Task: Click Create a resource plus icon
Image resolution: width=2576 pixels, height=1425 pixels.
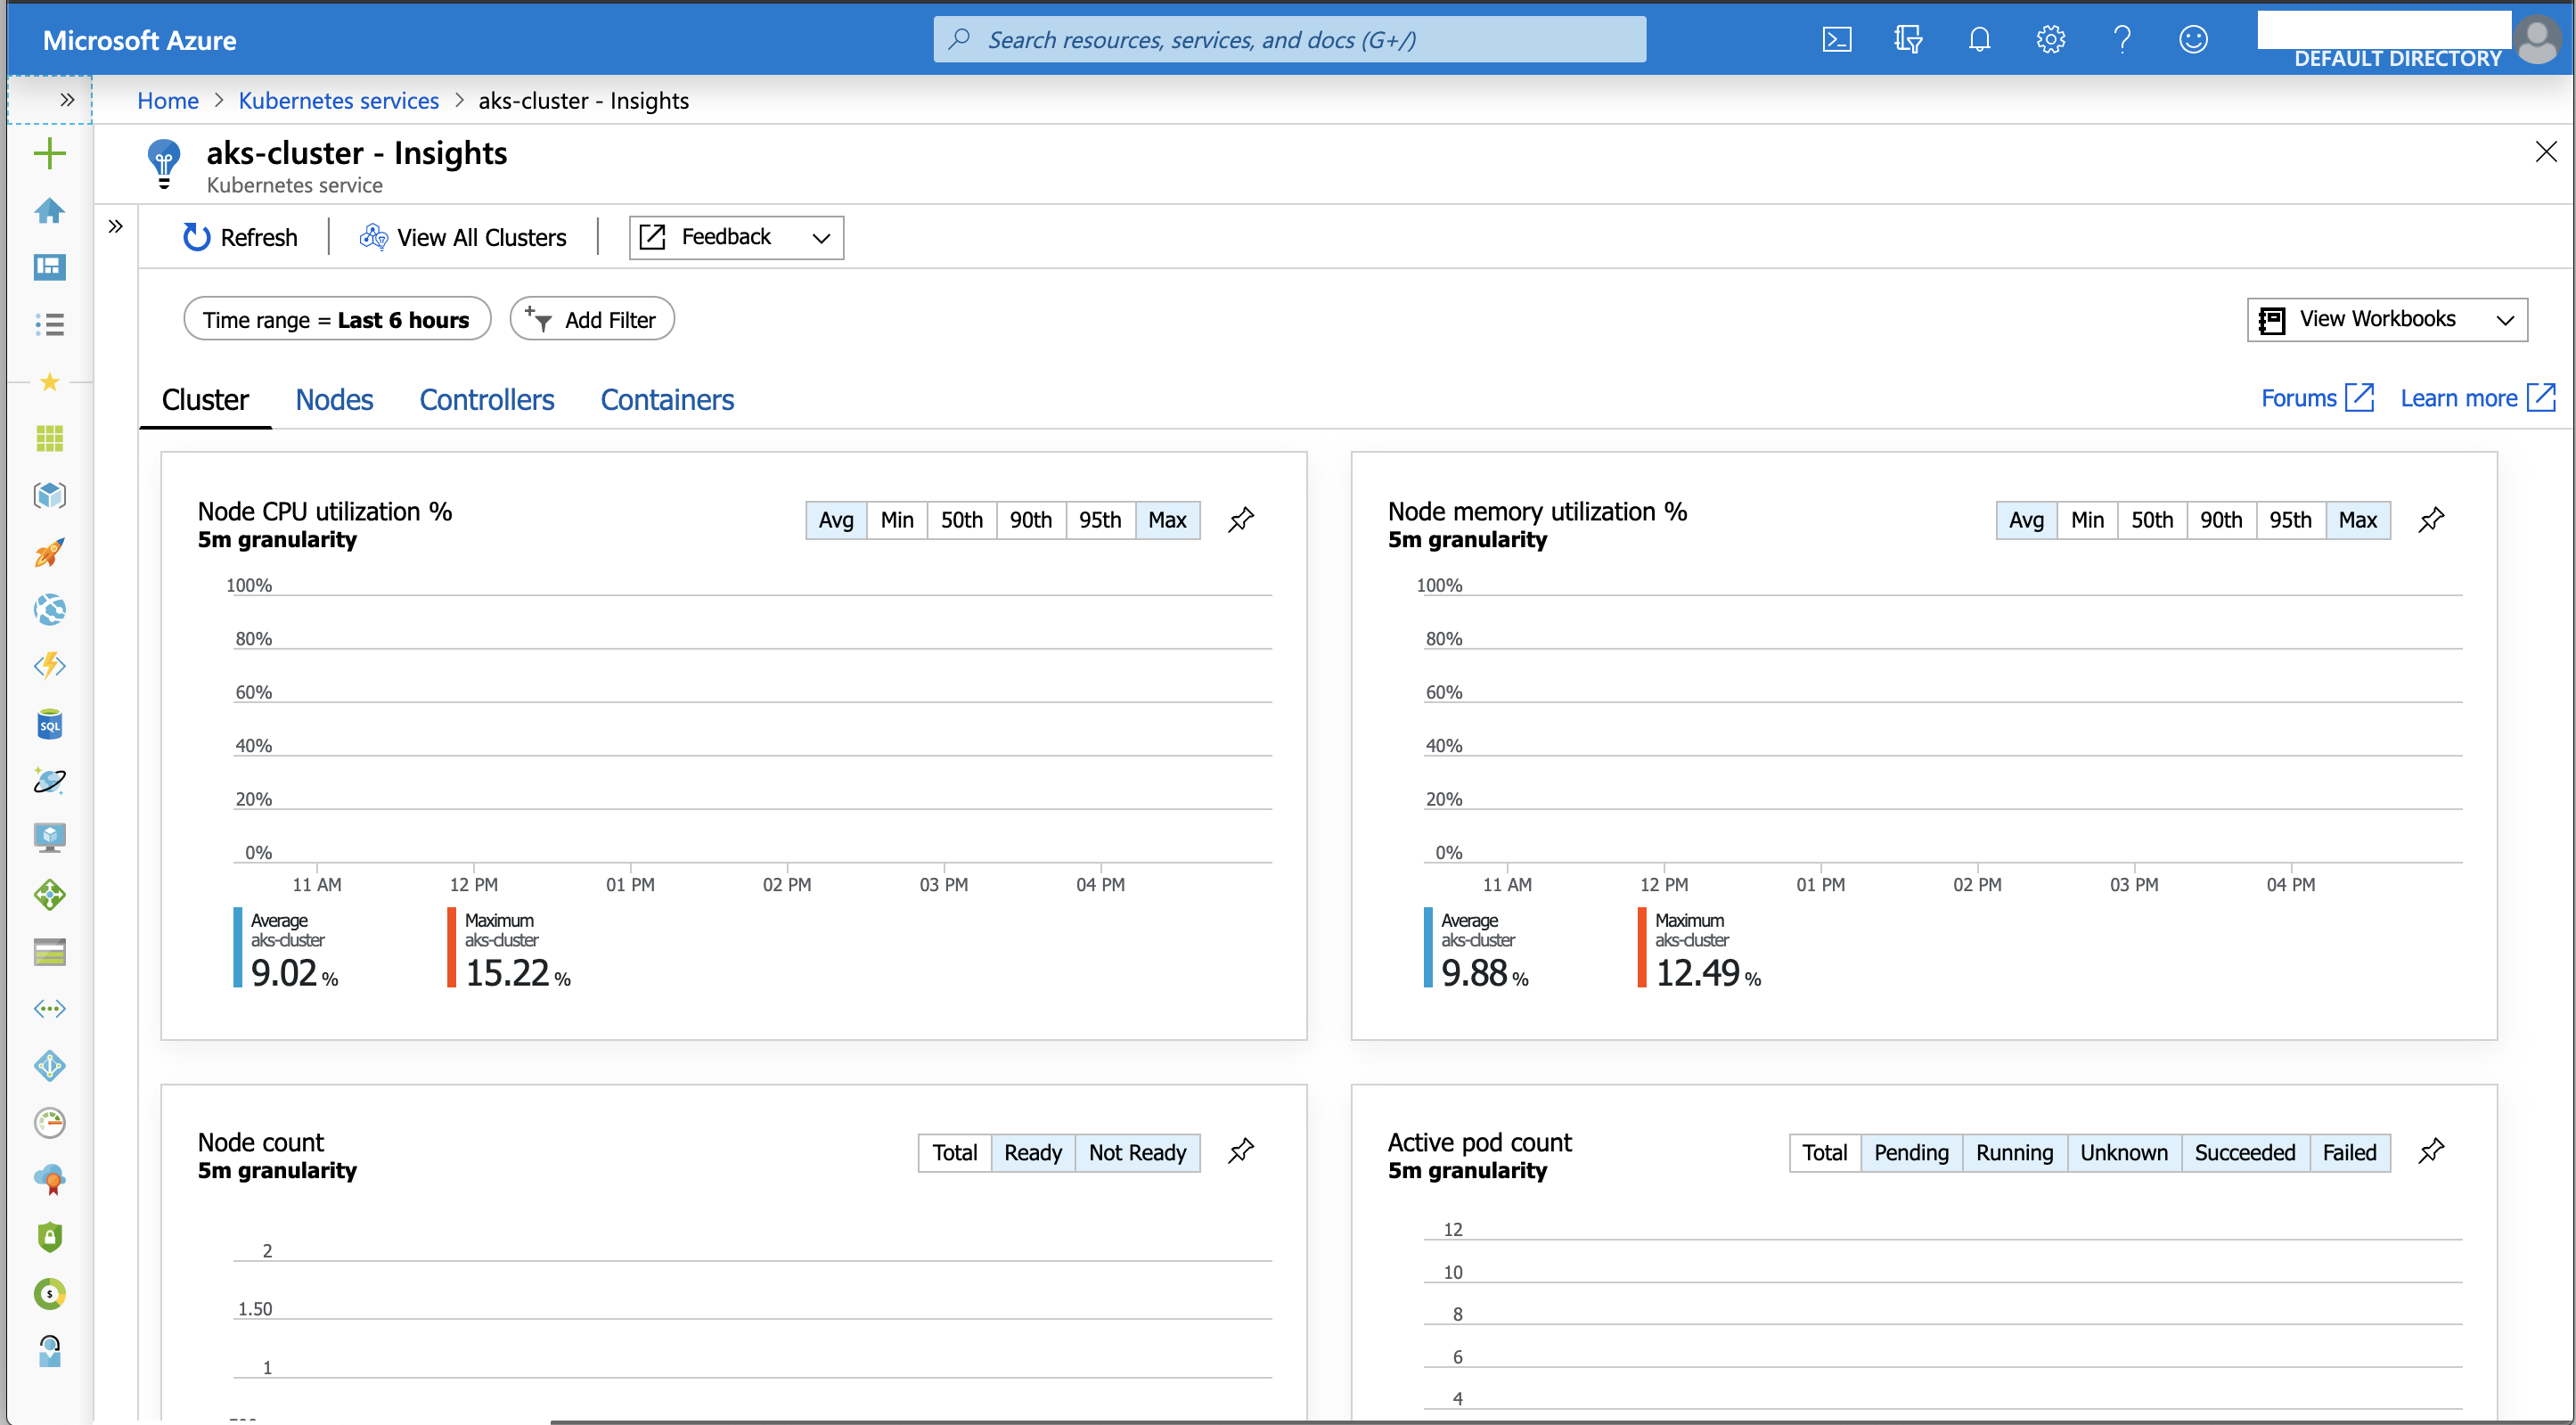Action: tap(49, 153)
